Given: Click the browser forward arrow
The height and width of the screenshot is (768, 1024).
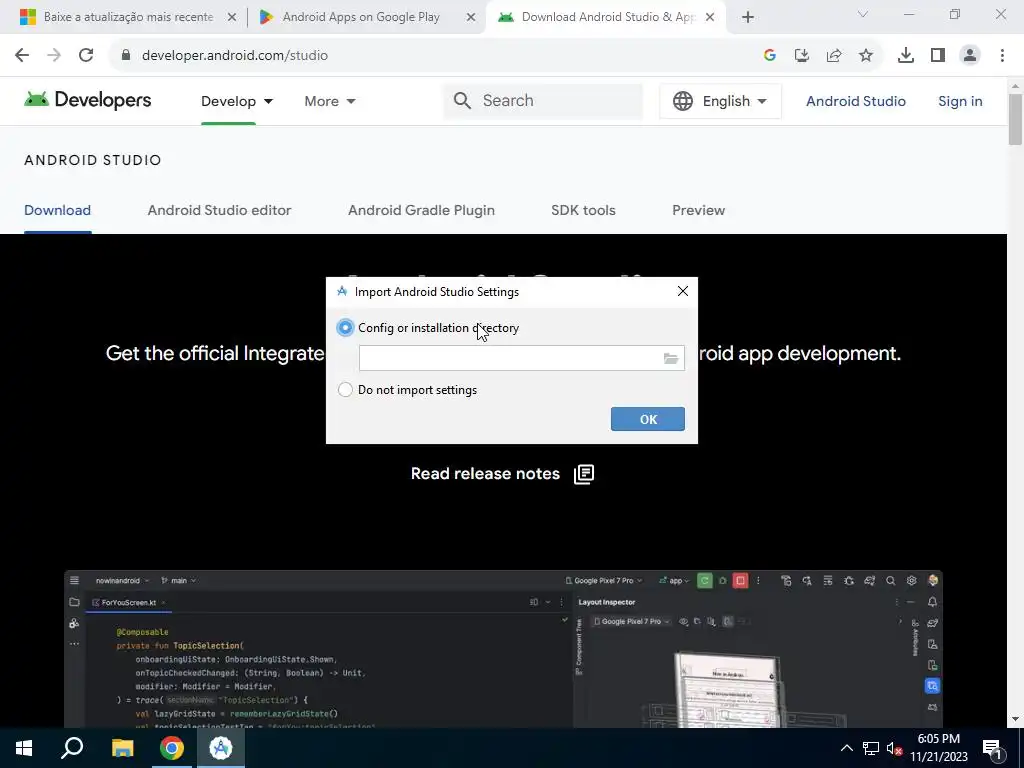Looking at the screenshot, I should (54, 56).
